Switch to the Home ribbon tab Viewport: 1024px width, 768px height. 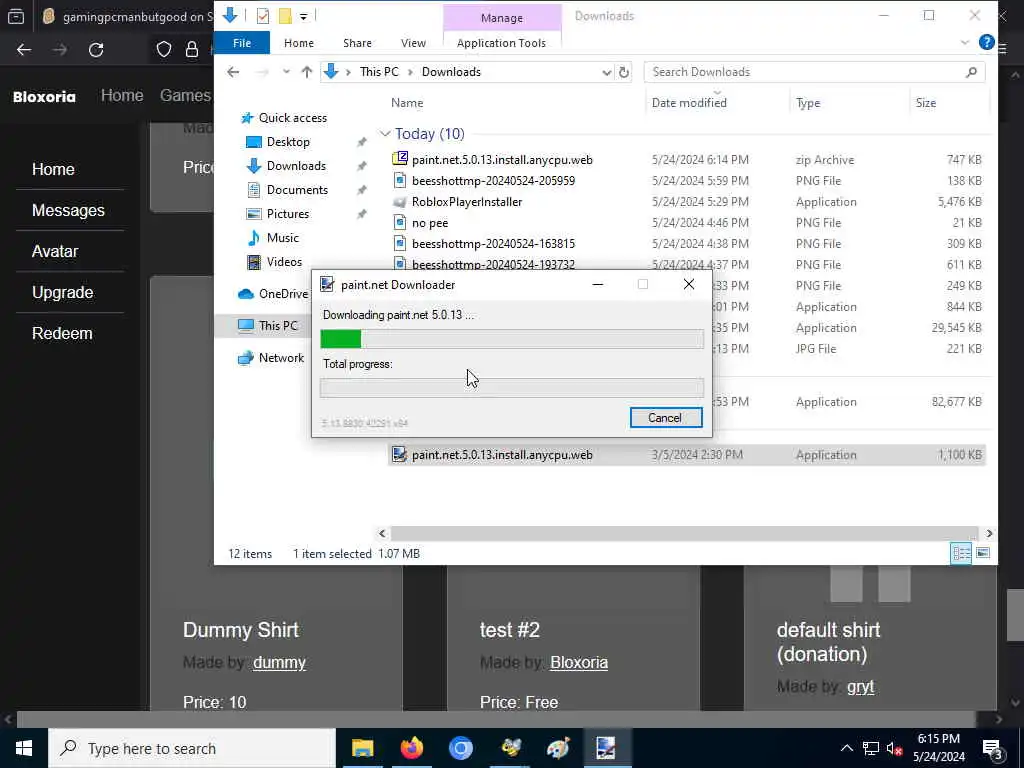(298, 43)
